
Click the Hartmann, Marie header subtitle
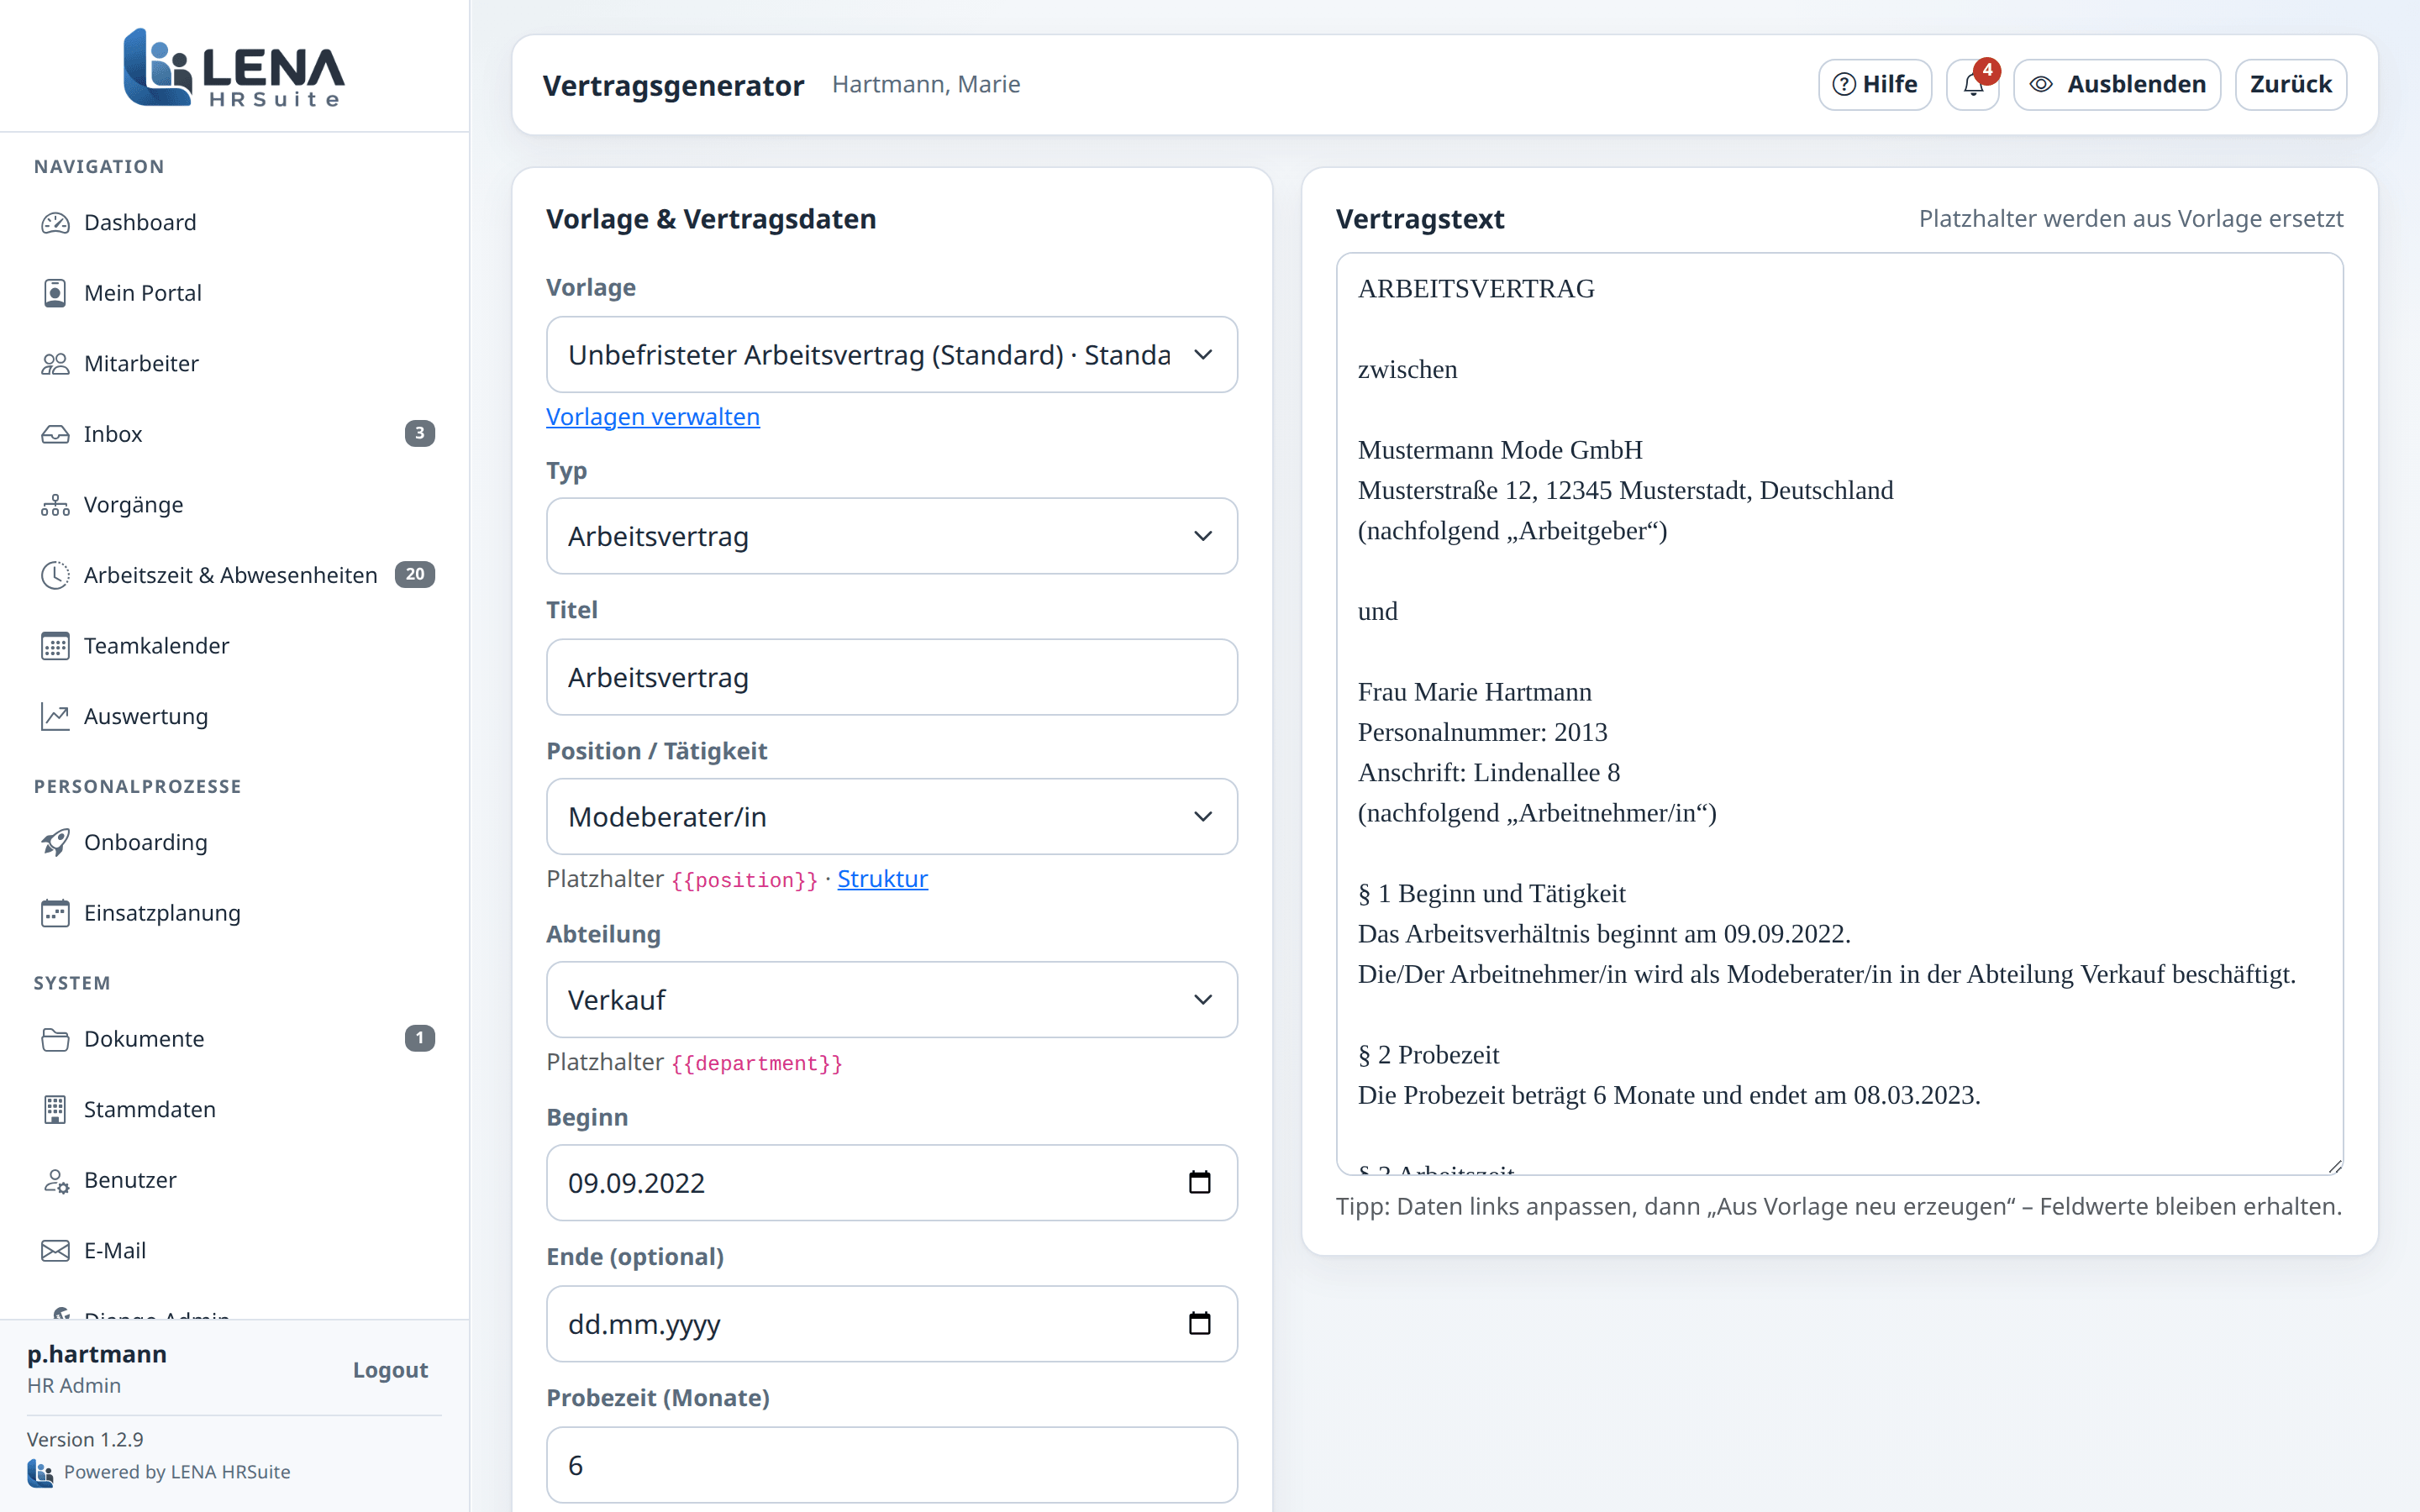click(x=926, y=85)
